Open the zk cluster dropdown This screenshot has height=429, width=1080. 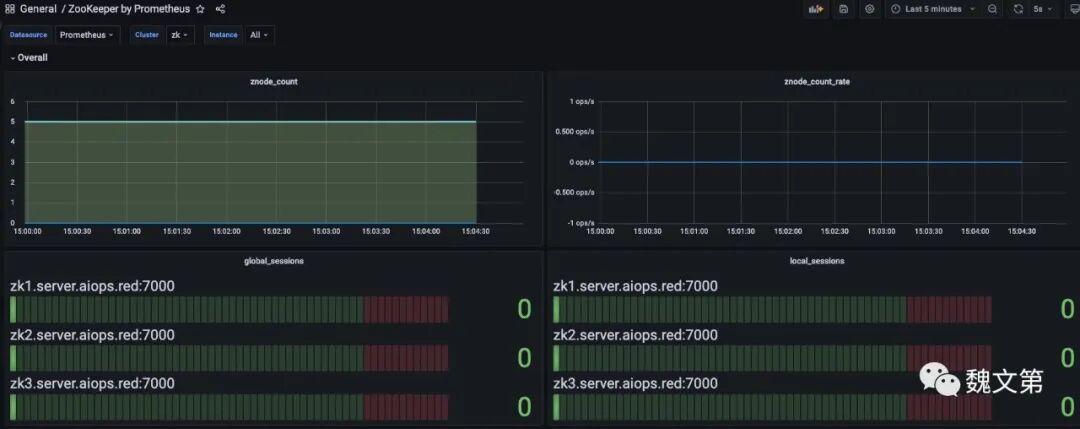click(180, 34)
